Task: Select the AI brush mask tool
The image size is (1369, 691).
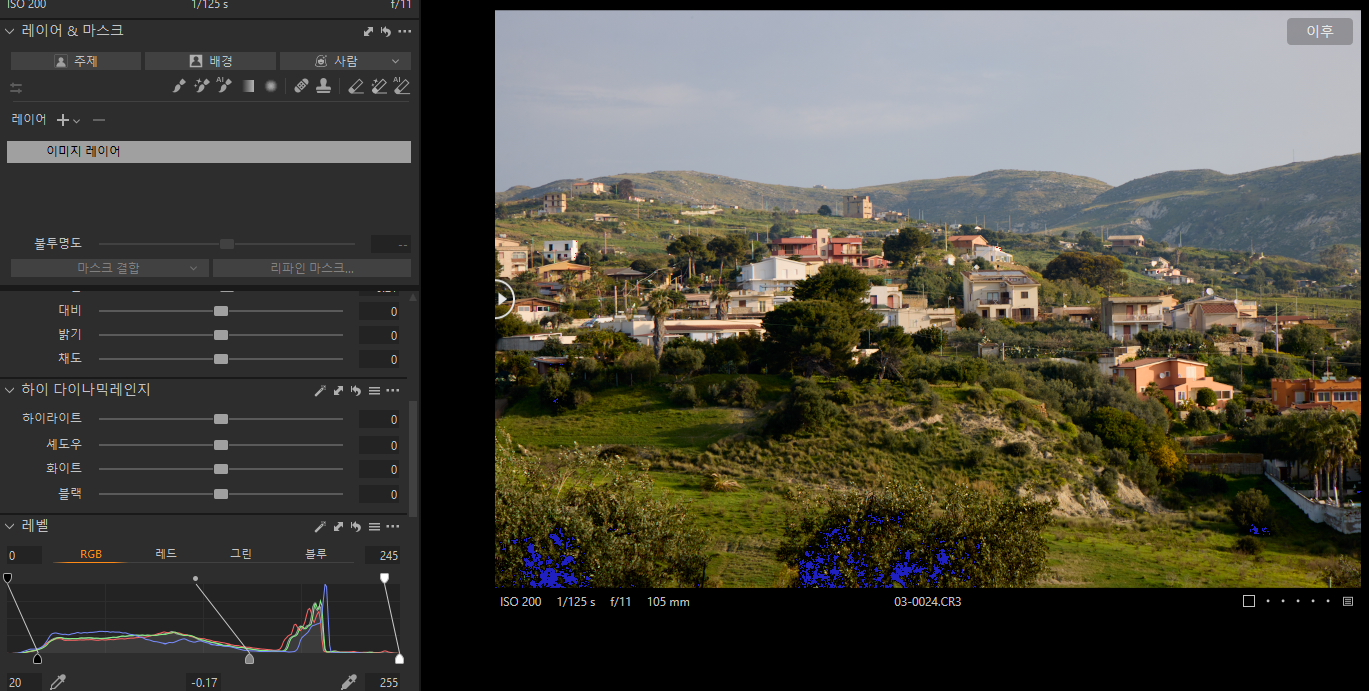Action: click(224, 87)
